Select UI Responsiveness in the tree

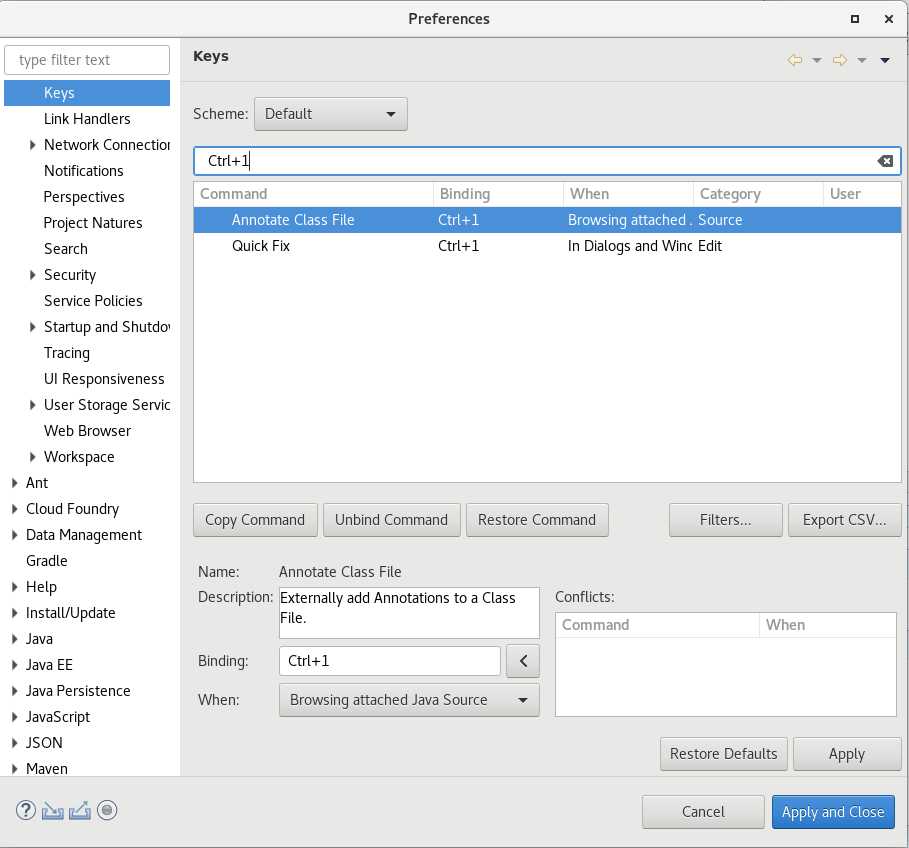point(104,379)
